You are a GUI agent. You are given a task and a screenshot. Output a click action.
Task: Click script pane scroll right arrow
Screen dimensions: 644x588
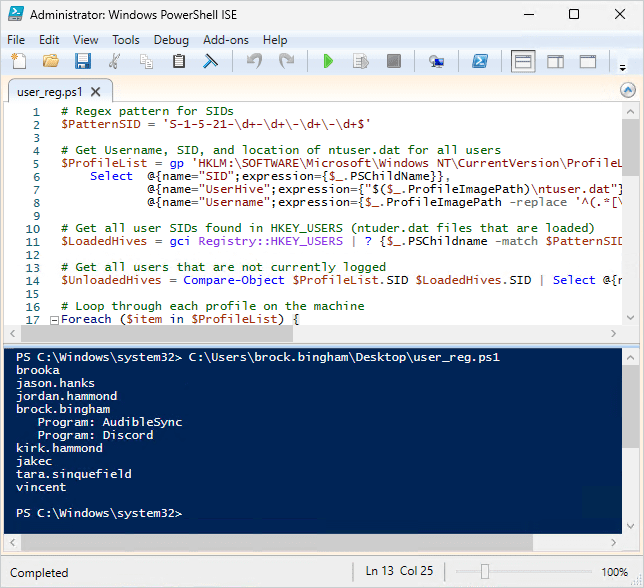tap(613, 334)
